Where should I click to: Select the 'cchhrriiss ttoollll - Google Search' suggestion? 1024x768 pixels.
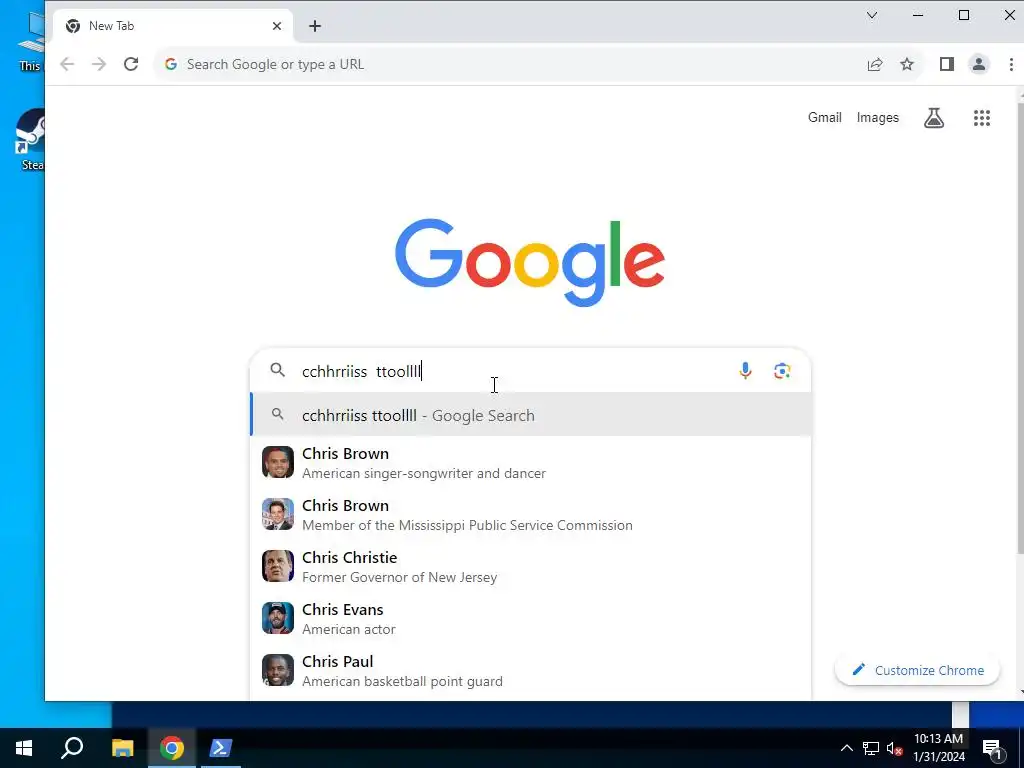point(531,415)
